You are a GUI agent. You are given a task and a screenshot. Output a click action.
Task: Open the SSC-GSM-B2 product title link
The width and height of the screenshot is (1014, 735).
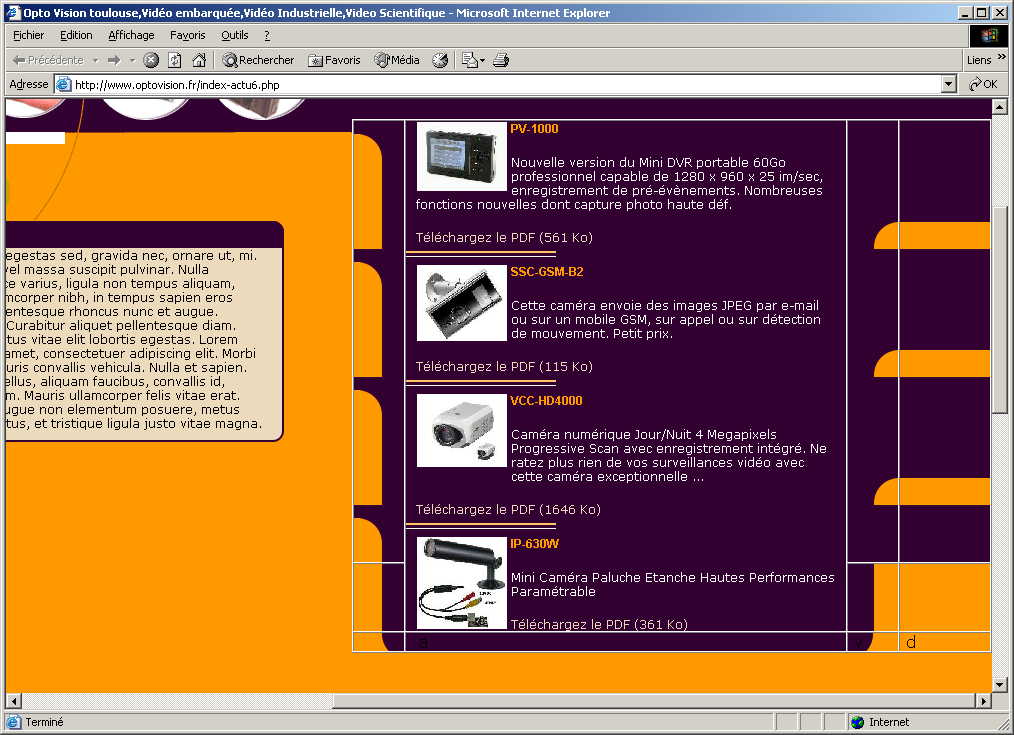[x=546, y=272]
